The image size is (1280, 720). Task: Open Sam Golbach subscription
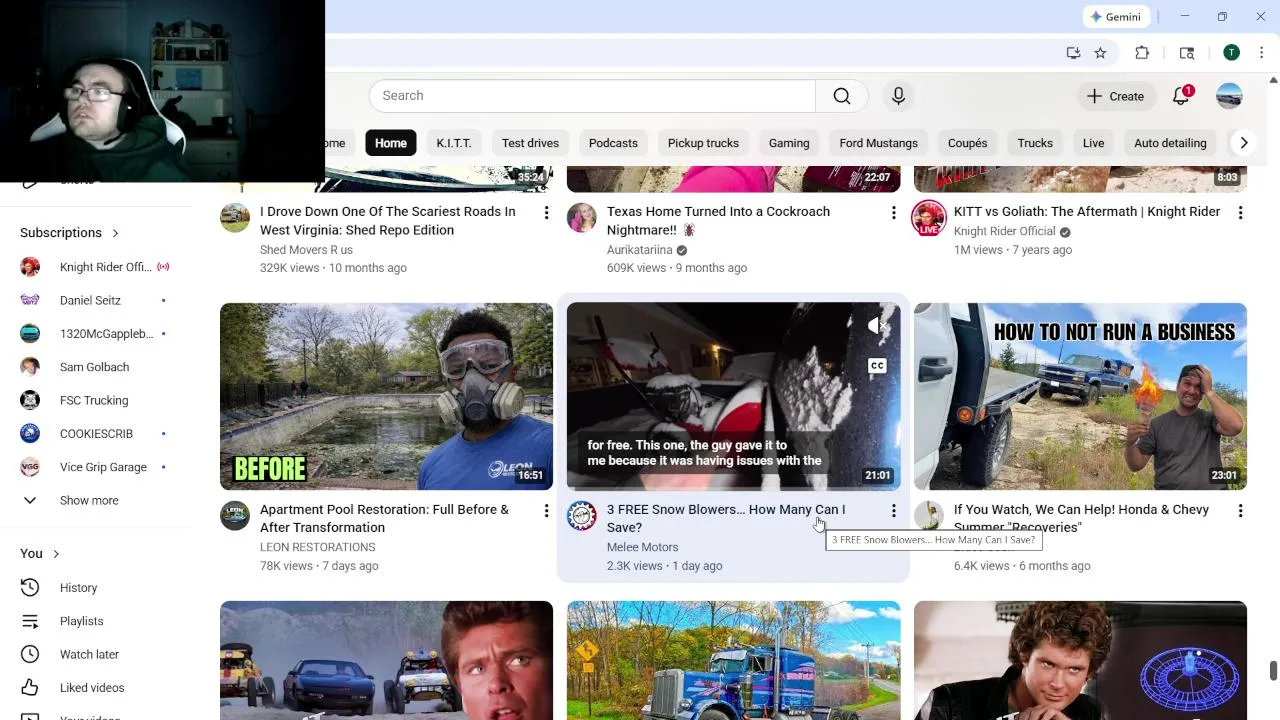coord(96,367)
